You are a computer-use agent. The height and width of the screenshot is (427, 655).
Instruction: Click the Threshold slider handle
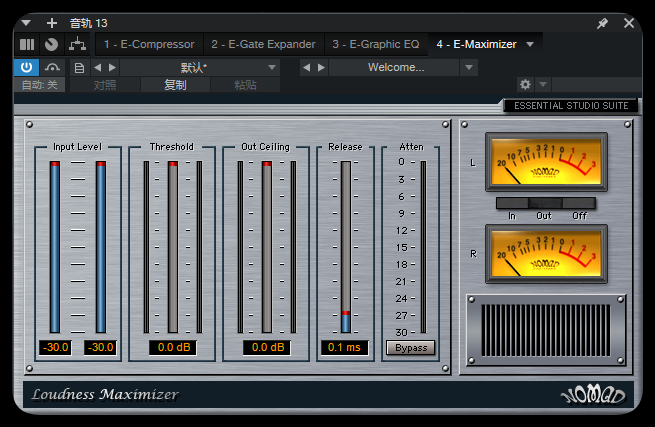(173, 164)
